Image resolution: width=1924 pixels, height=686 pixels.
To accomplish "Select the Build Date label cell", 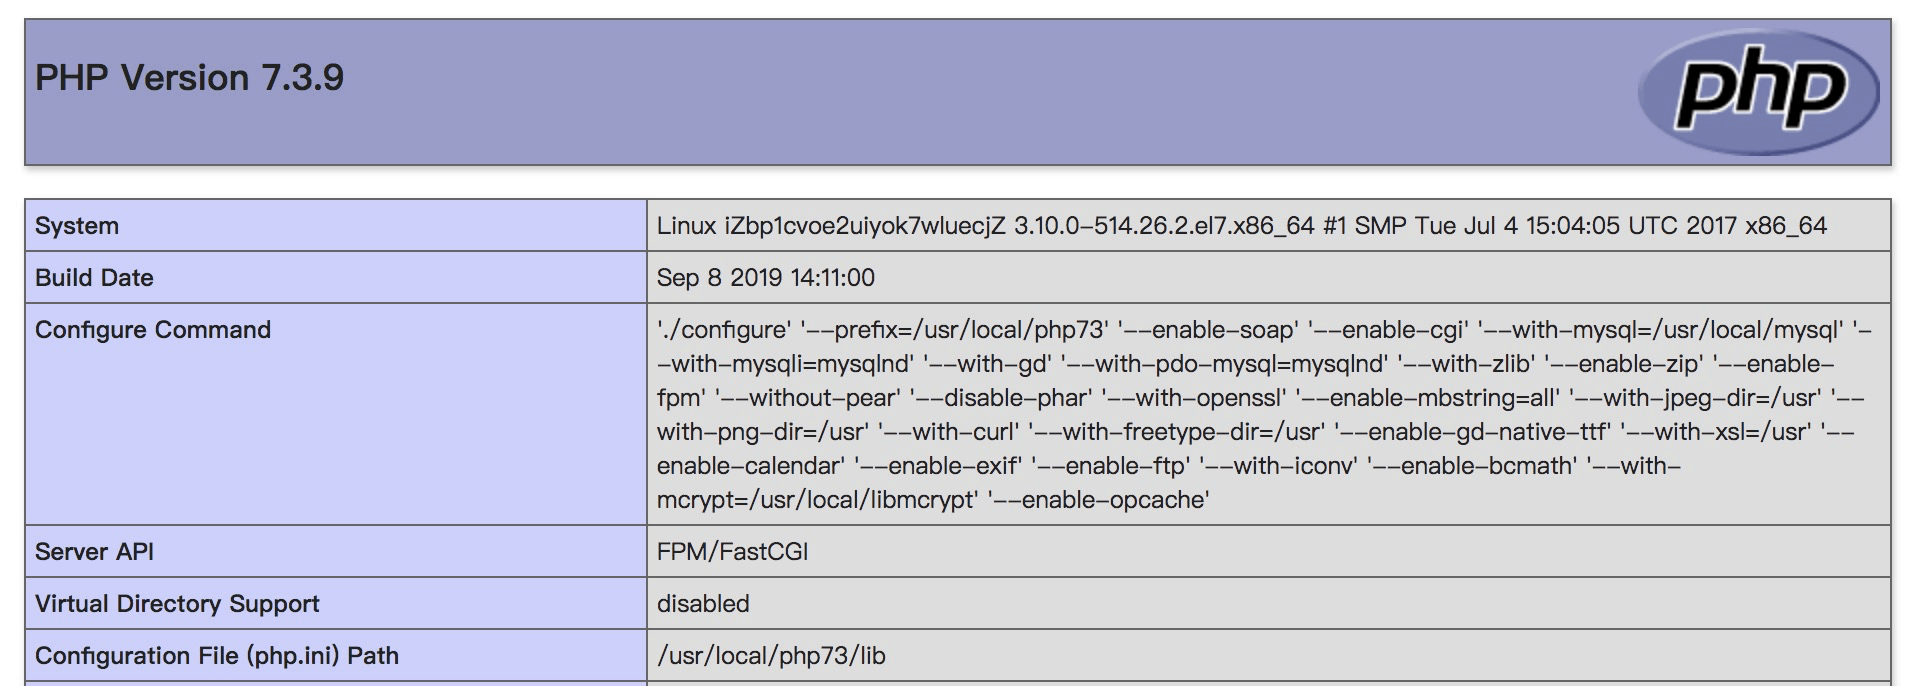I will 336,277.
